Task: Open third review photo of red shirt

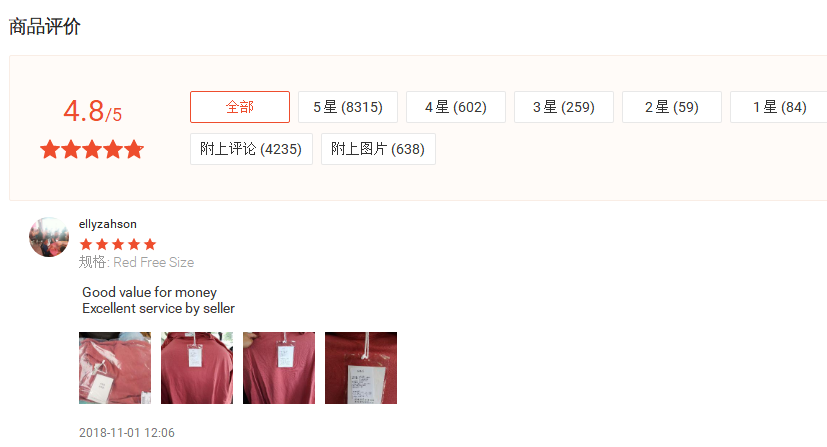Action: click(x=279, y=368)
